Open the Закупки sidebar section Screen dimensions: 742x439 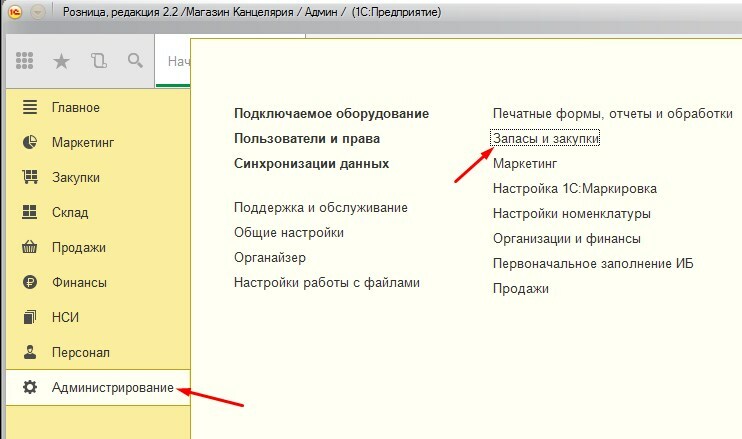coord(76,177)
